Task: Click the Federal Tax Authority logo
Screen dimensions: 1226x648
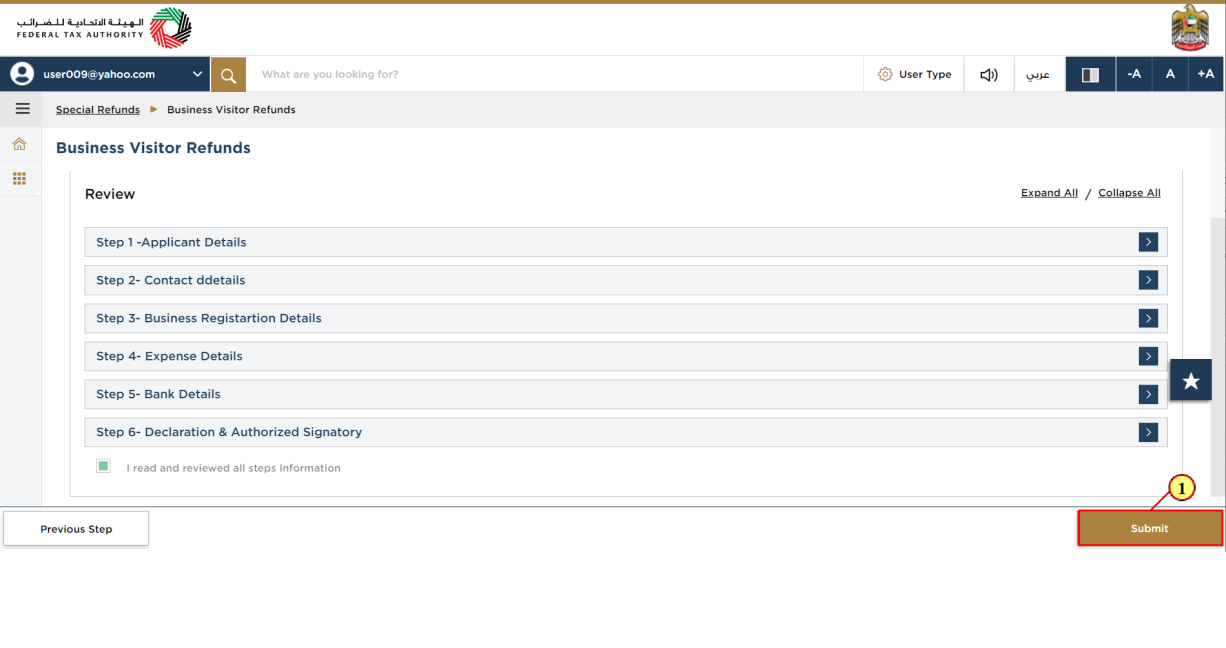Action: (104, 28)
